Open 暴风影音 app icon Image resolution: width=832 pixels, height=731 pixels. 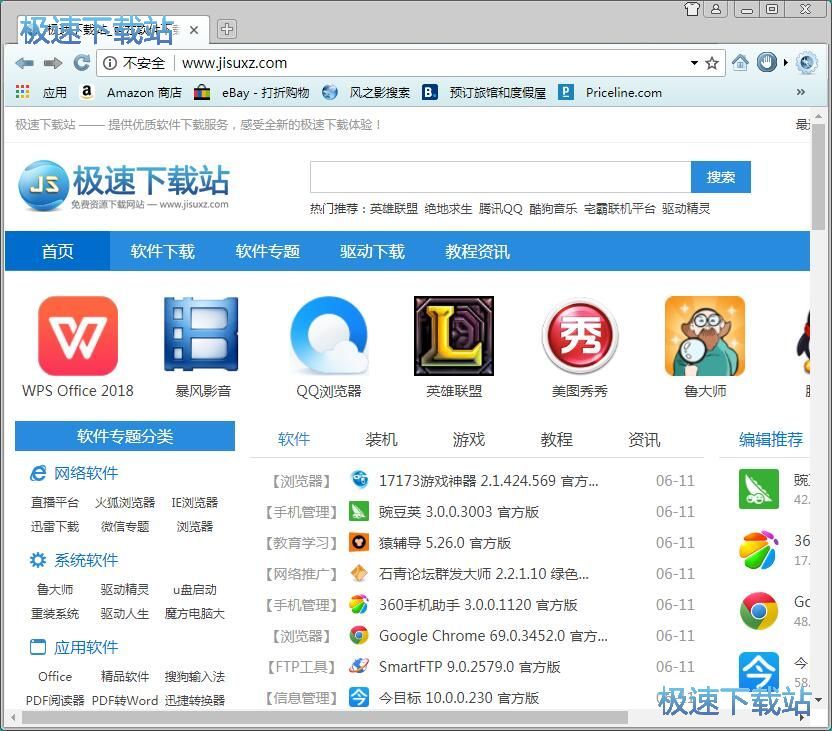tap(202, 334)
